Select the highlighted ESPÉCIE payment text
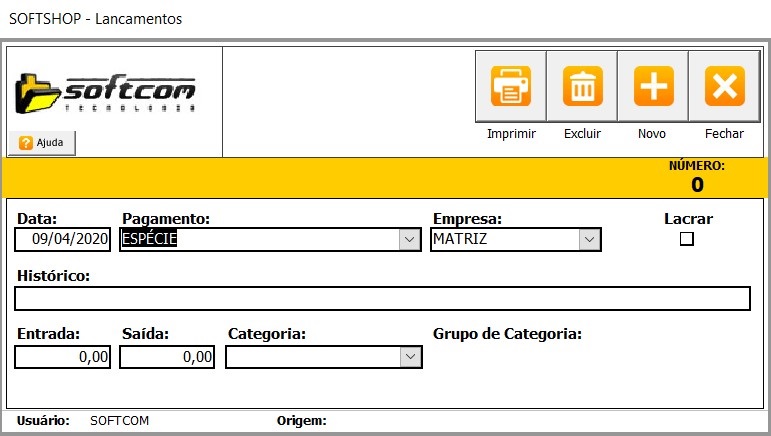Image resolution: width=771 pixels, height=436 pixels. [x=150, y=240]
